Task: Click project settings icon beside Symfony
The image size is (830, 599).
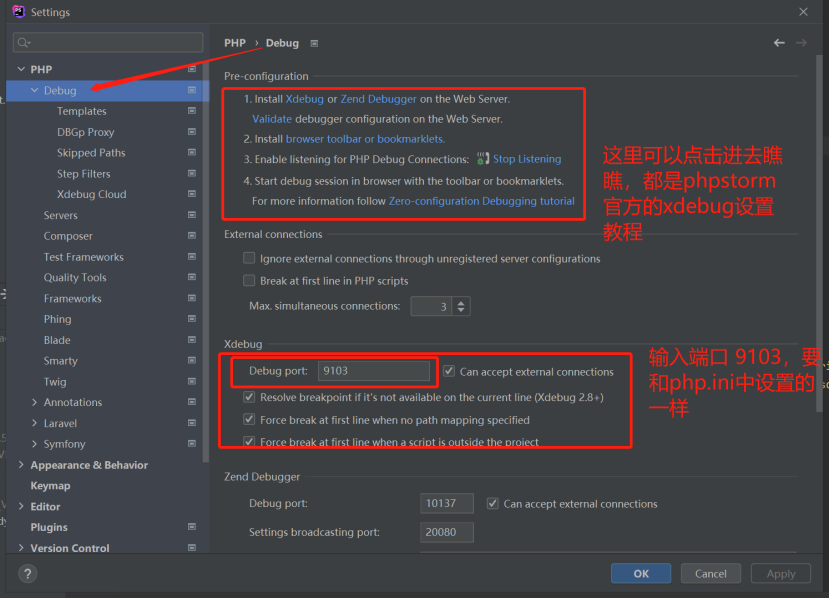Action: [192, 443]
